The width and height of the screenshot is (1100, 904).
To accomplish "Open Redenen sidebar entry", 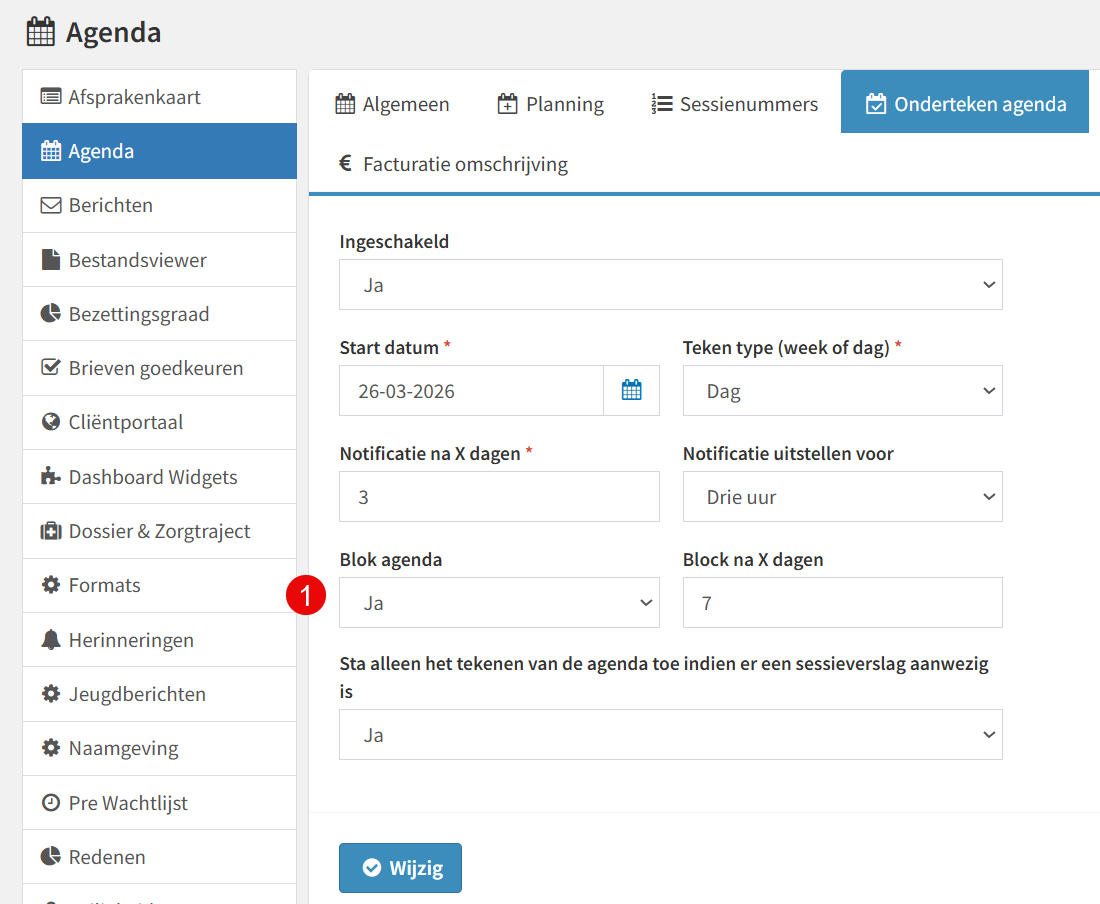I will tap(159, 856).
